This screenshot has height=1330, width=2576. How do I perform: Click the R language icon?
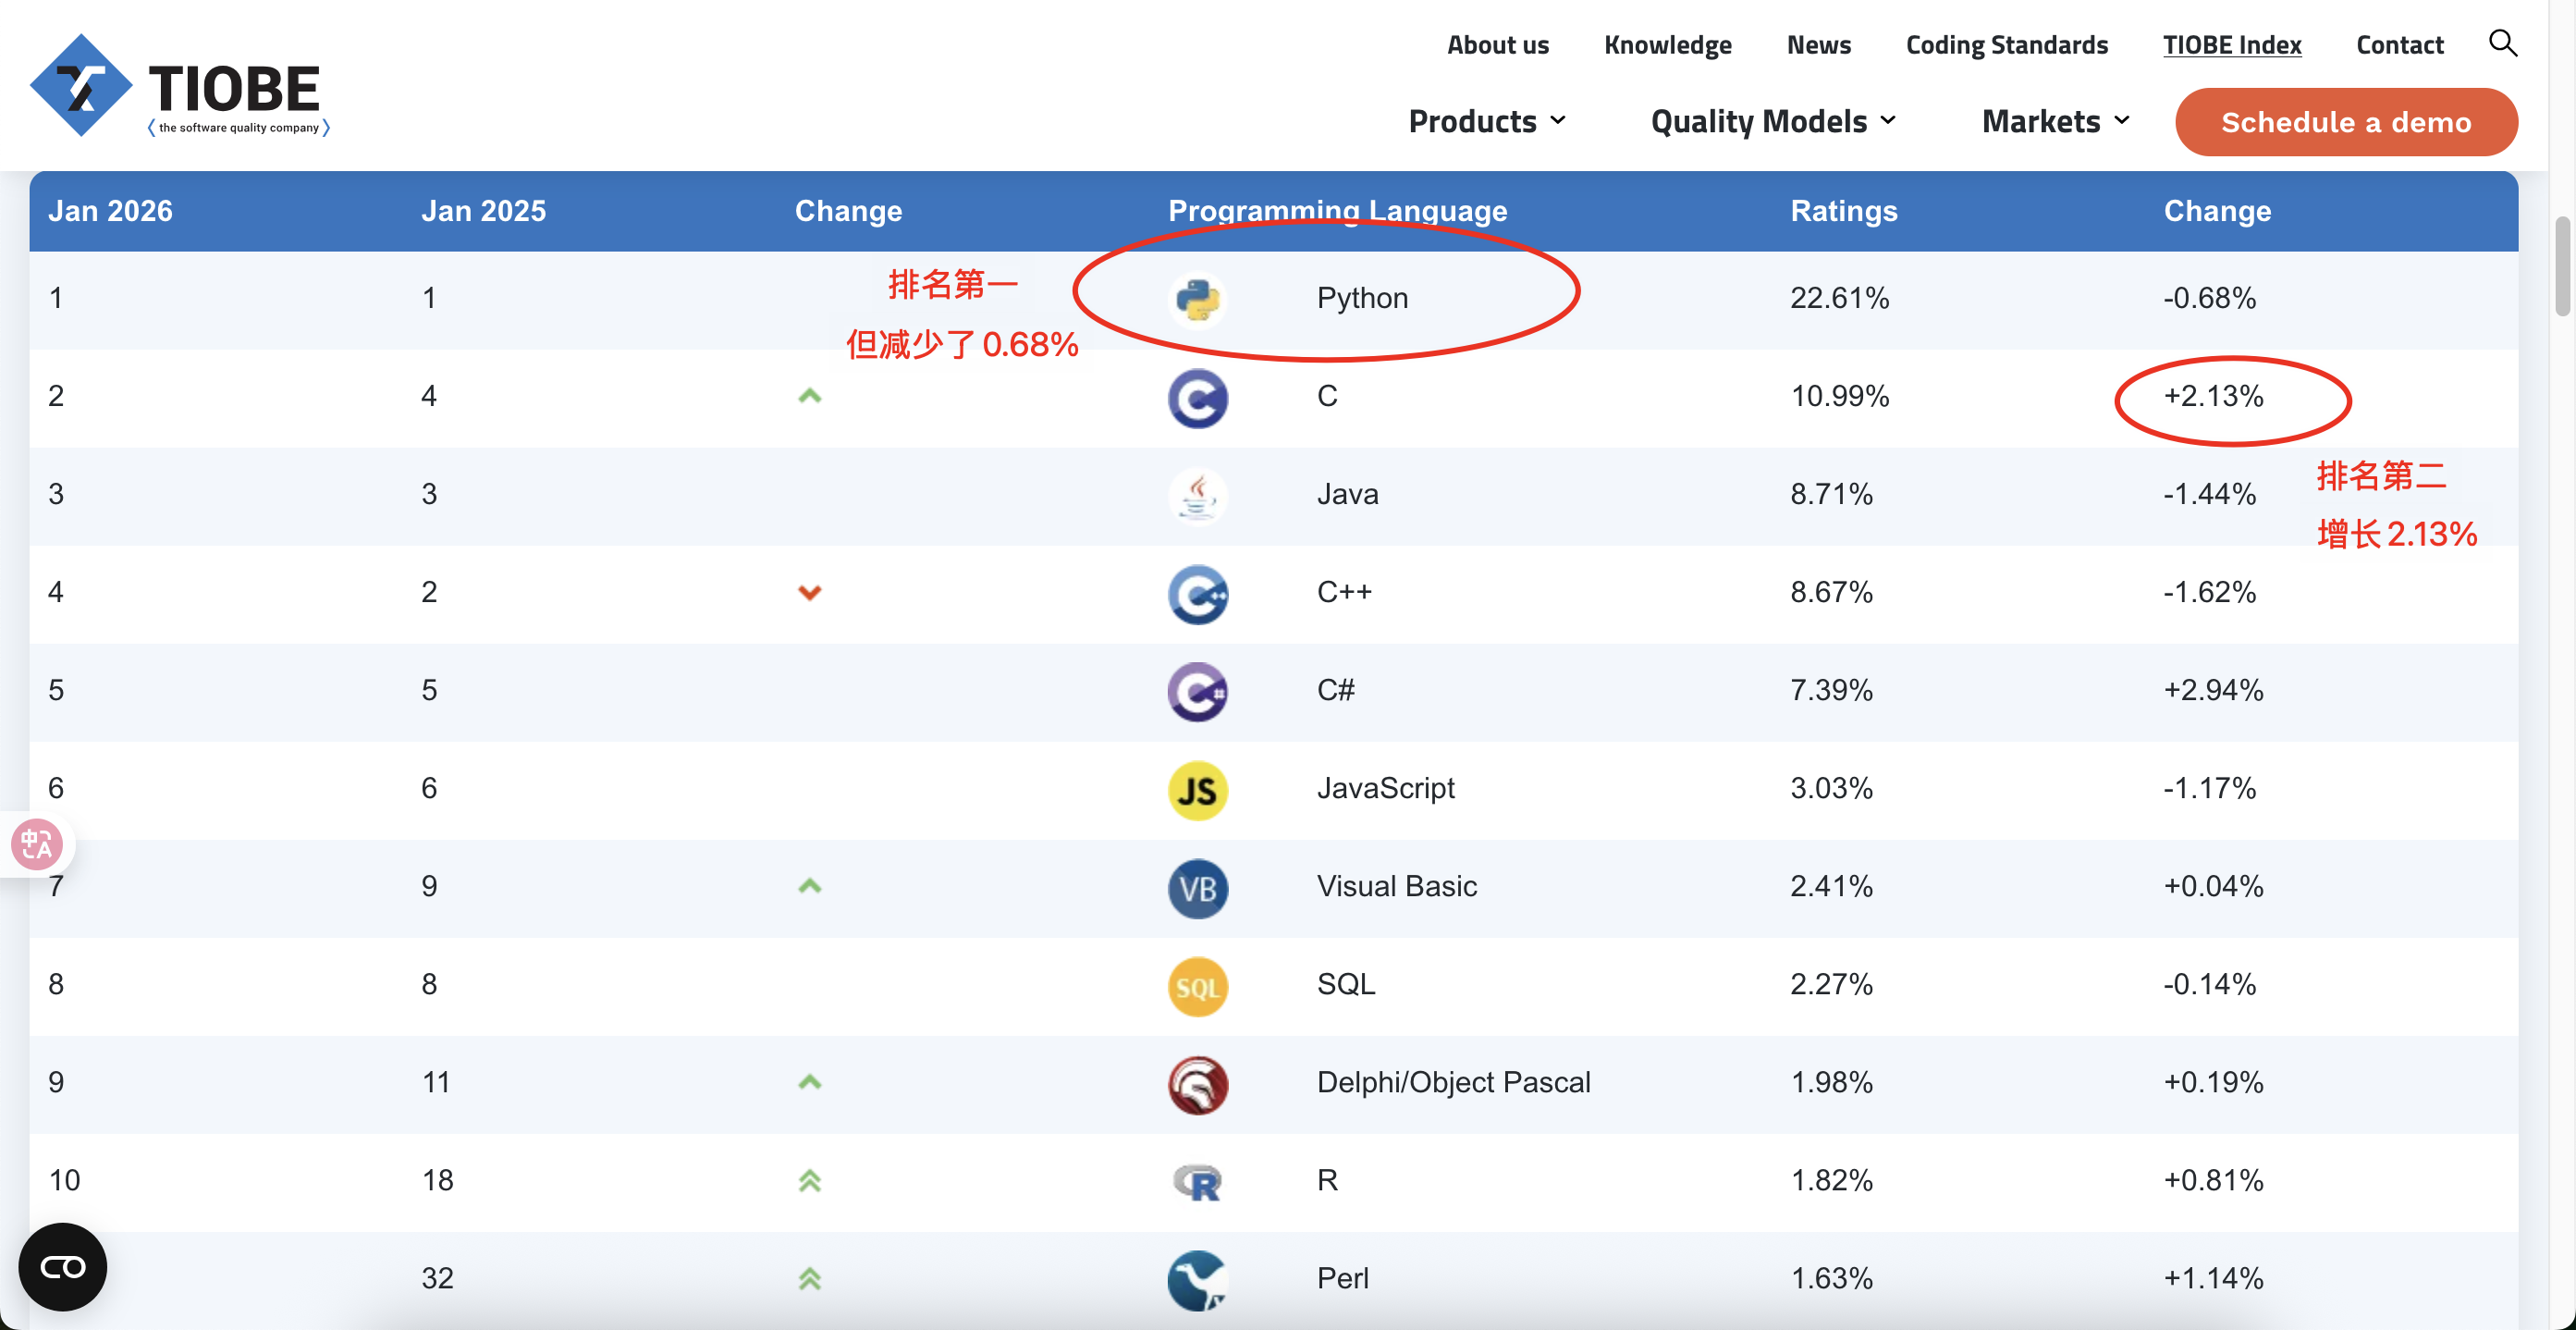coord(1197,1182)
